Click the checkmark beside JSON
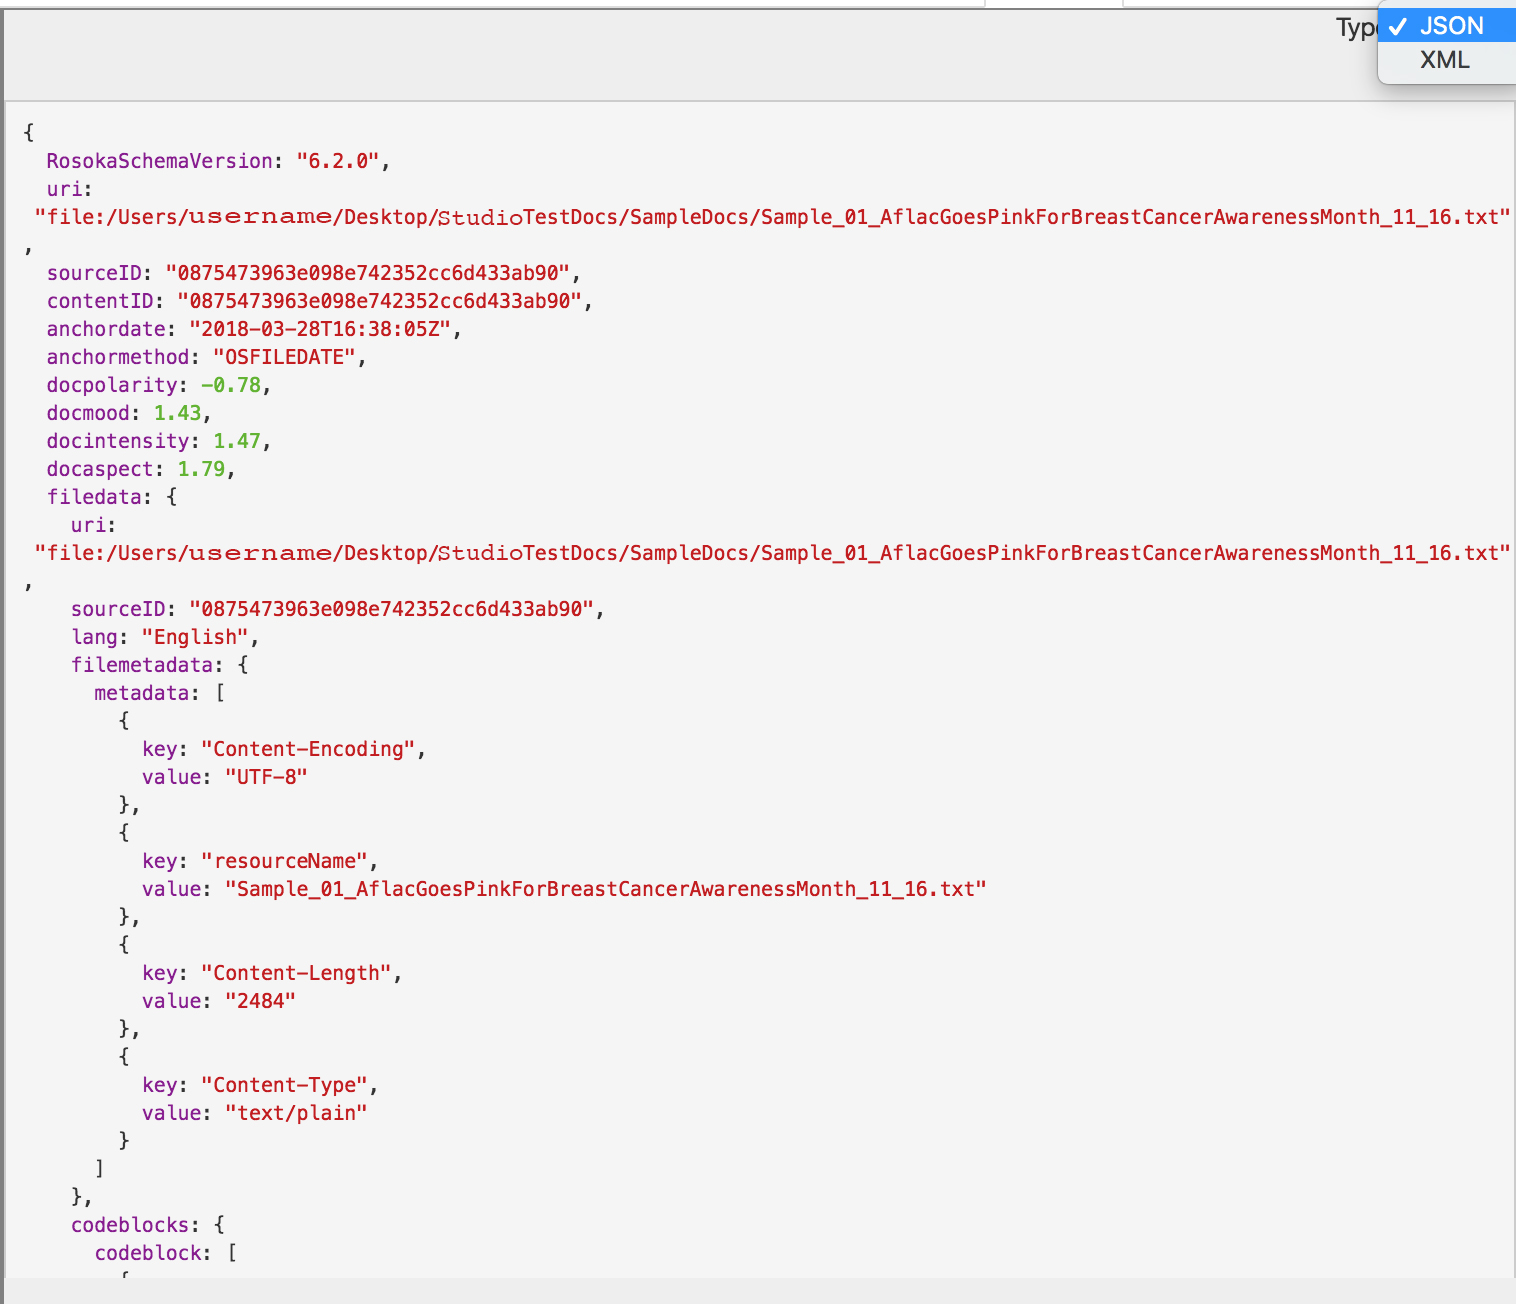The width and height of the screenshot is (1516, 1304). click(1397, 27)
